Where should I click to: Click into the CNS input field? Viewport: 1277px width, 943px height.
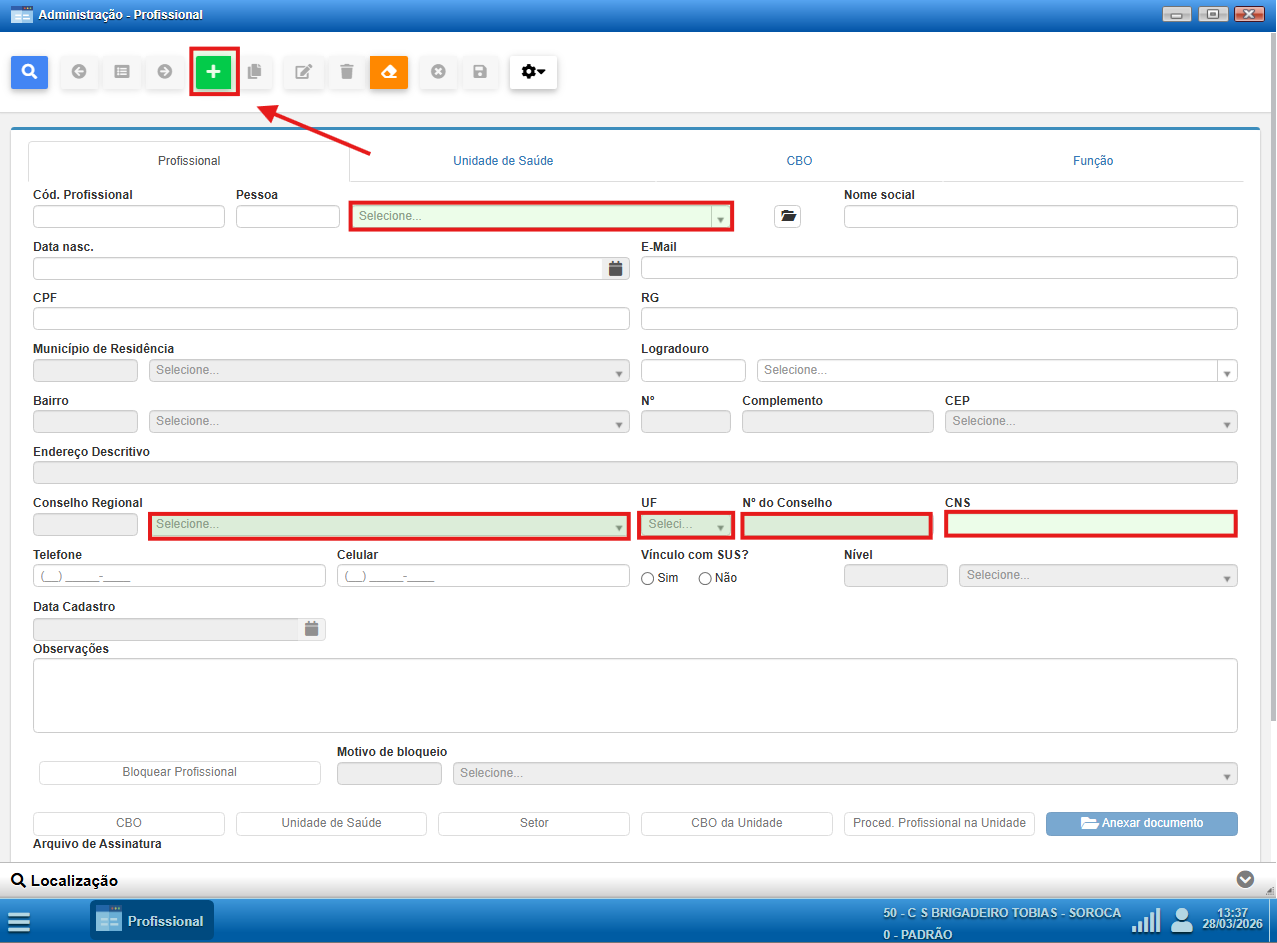click(x=1090, y=524)
